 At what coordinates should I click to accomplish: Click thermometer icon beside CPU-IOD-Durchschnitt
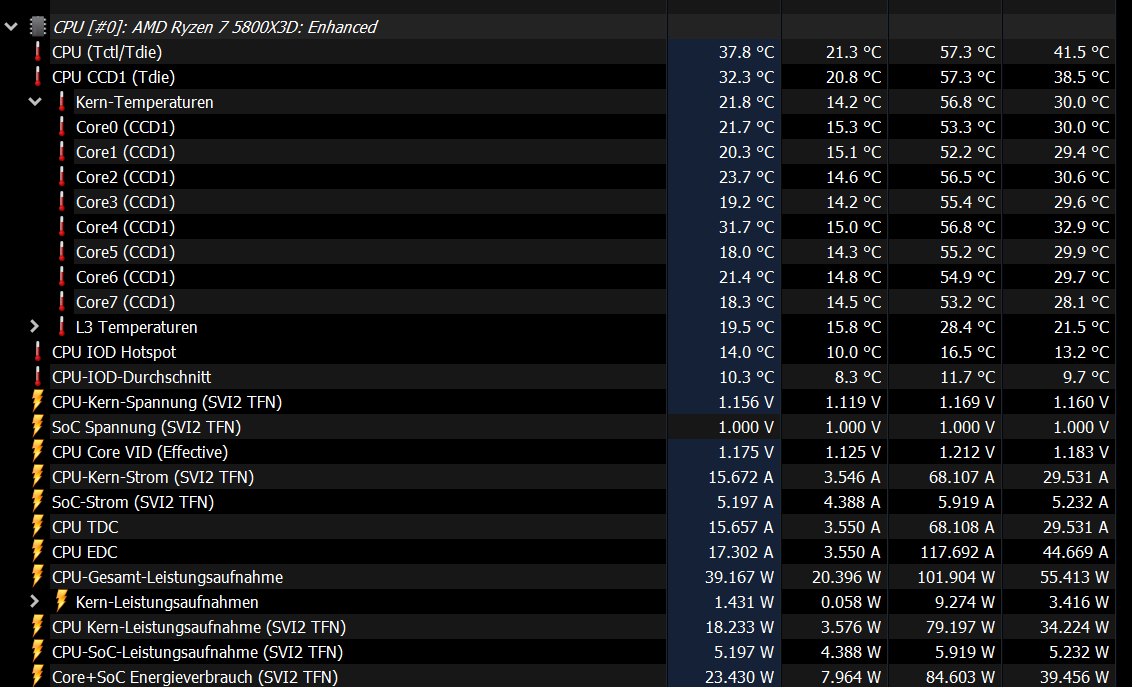click(x=38, y=377)
